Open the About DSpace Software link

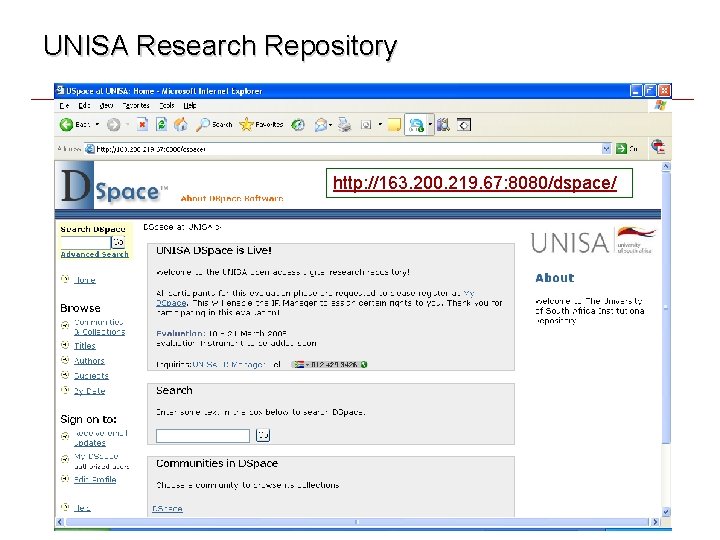click(x=231, y=198)
